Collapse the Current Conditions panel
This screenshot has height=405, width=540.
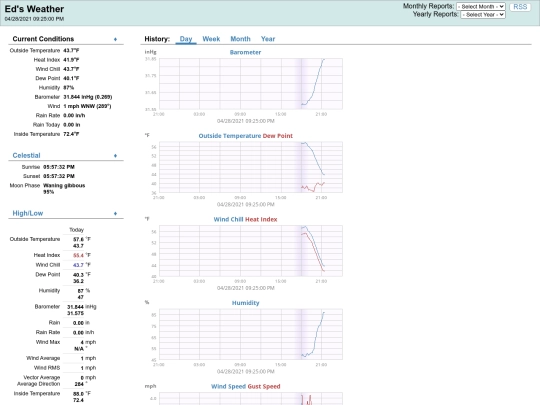coord(115,39)
